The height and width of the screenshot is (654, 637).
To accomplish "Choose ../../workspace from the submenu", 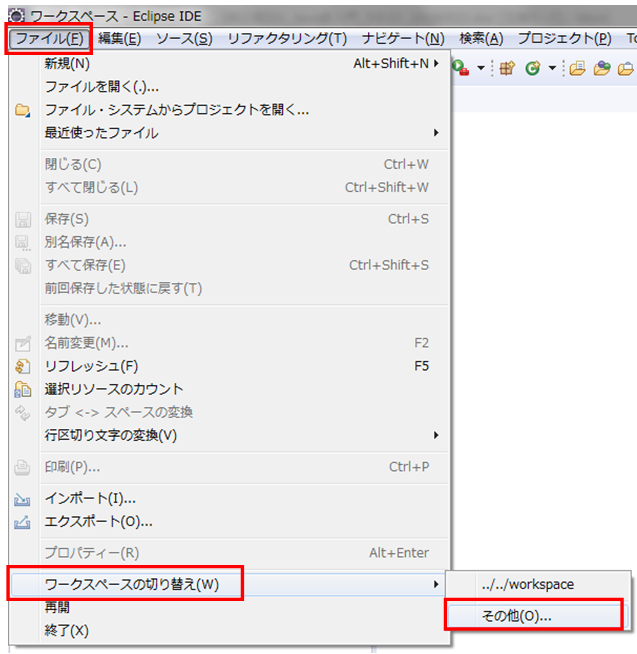I will (x=527, y=584).
